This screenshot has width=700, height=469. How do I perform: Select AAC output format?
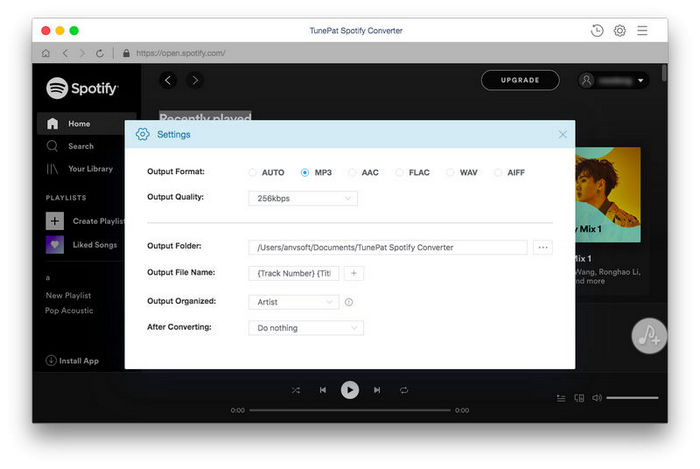coord(352,172)
